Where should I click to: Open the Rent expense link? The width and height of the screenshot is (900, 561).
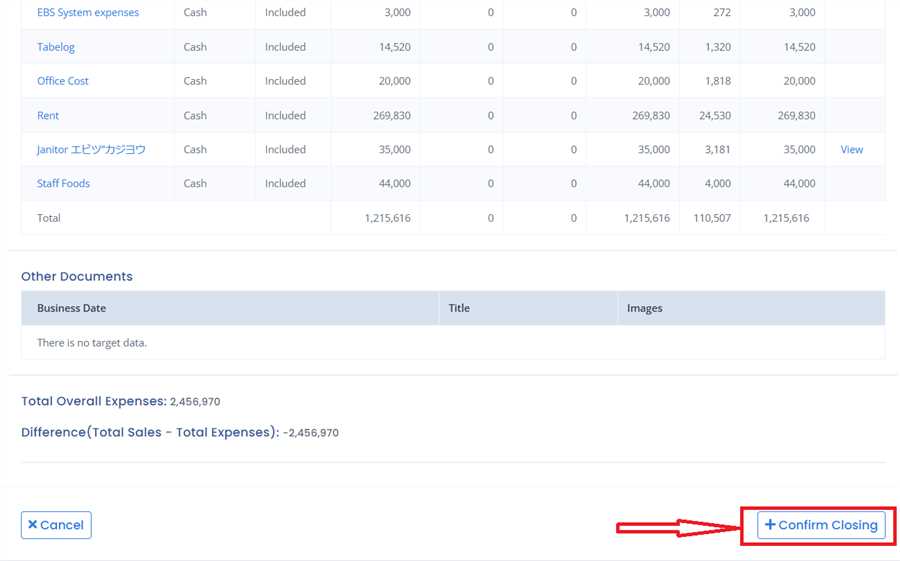point(48,115)
